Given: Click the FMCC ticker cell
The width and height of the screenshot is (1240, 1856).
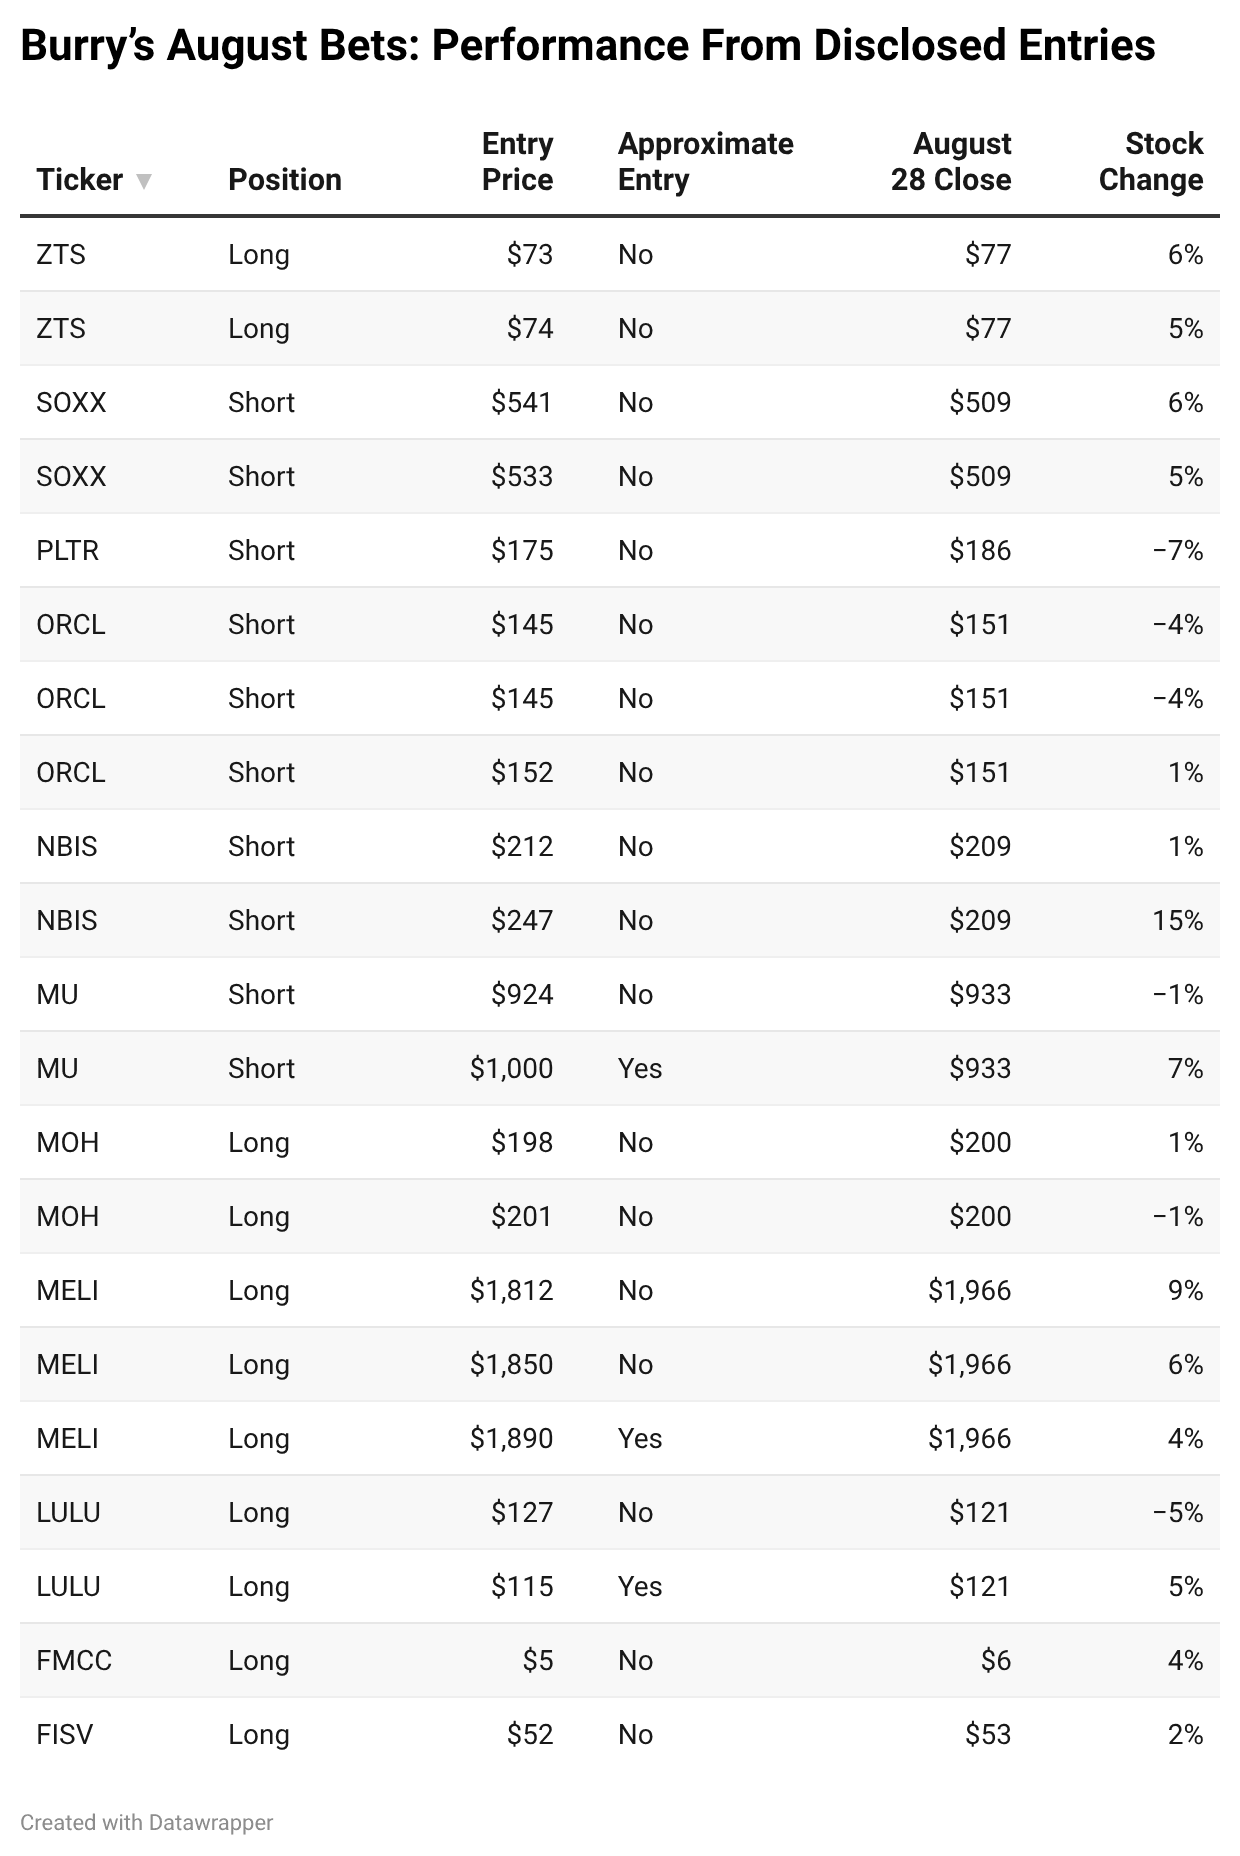Looking at the screenshot, I should (74, 1660).
